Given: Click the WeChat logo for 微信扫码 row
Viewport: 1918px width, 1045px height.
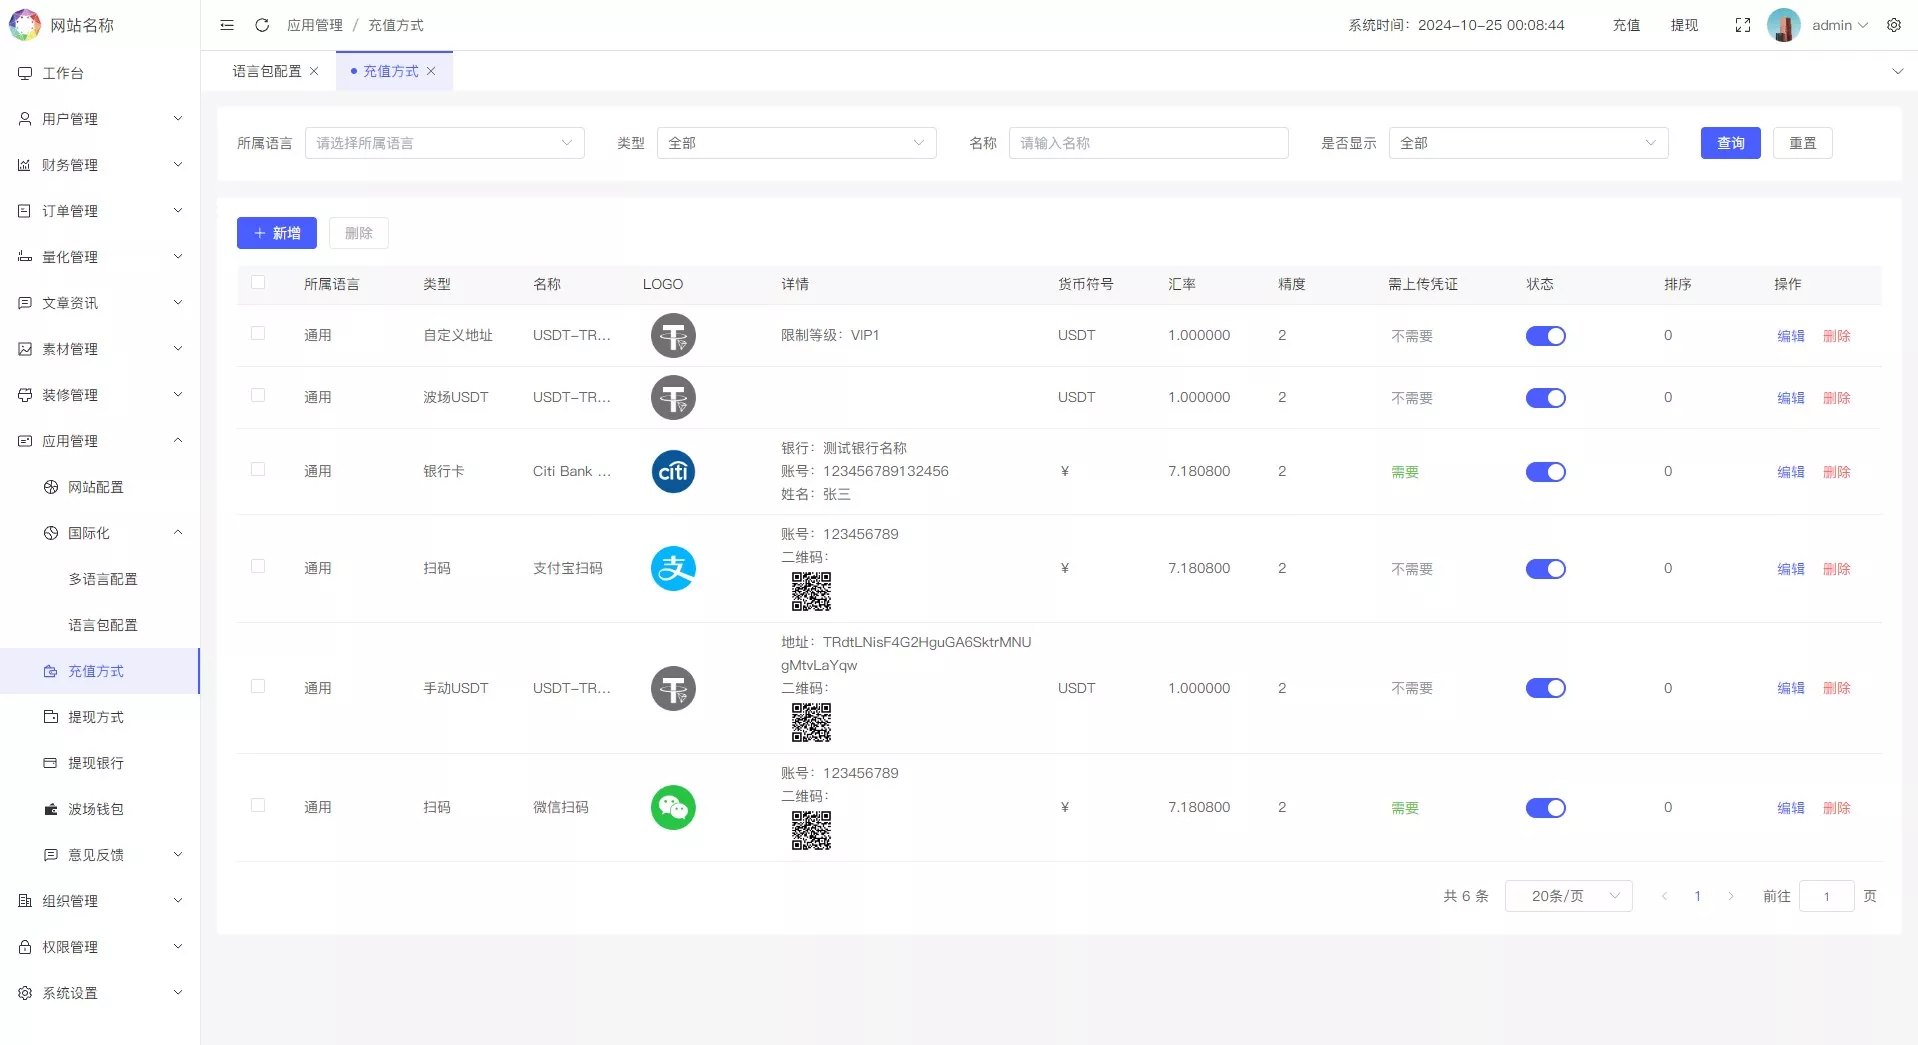Looking at the screenshot, I should tap(673, 807).
